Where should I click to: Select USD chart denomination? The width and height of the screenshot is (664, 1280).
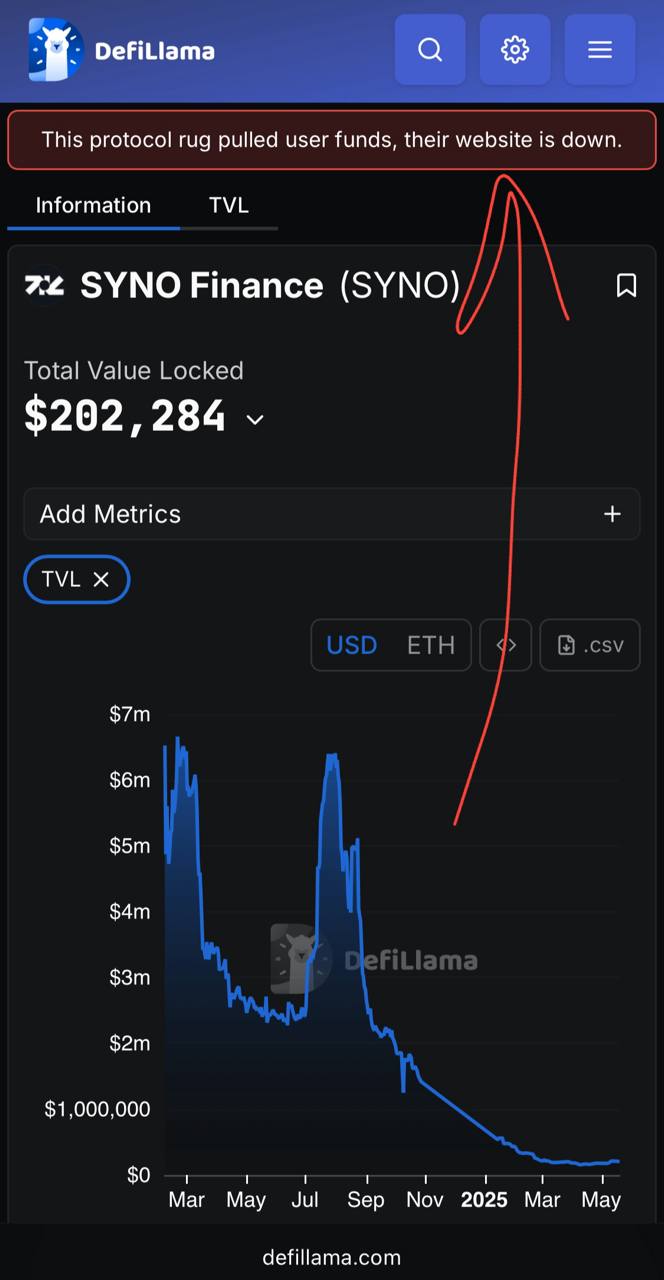click(x=352, y=645)
